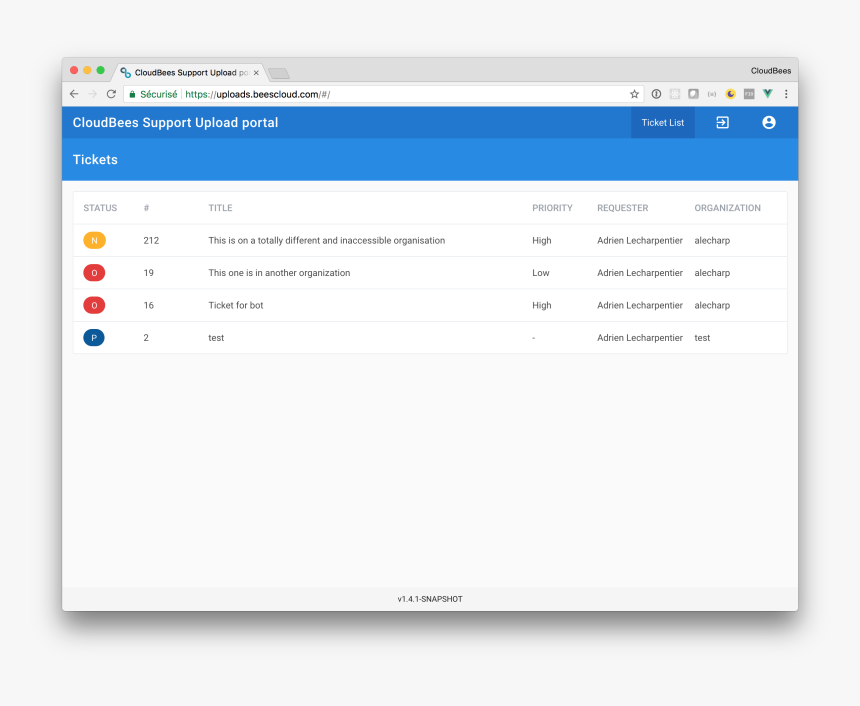
Task: Click the green secure lock icon
Action: point(132,94)
